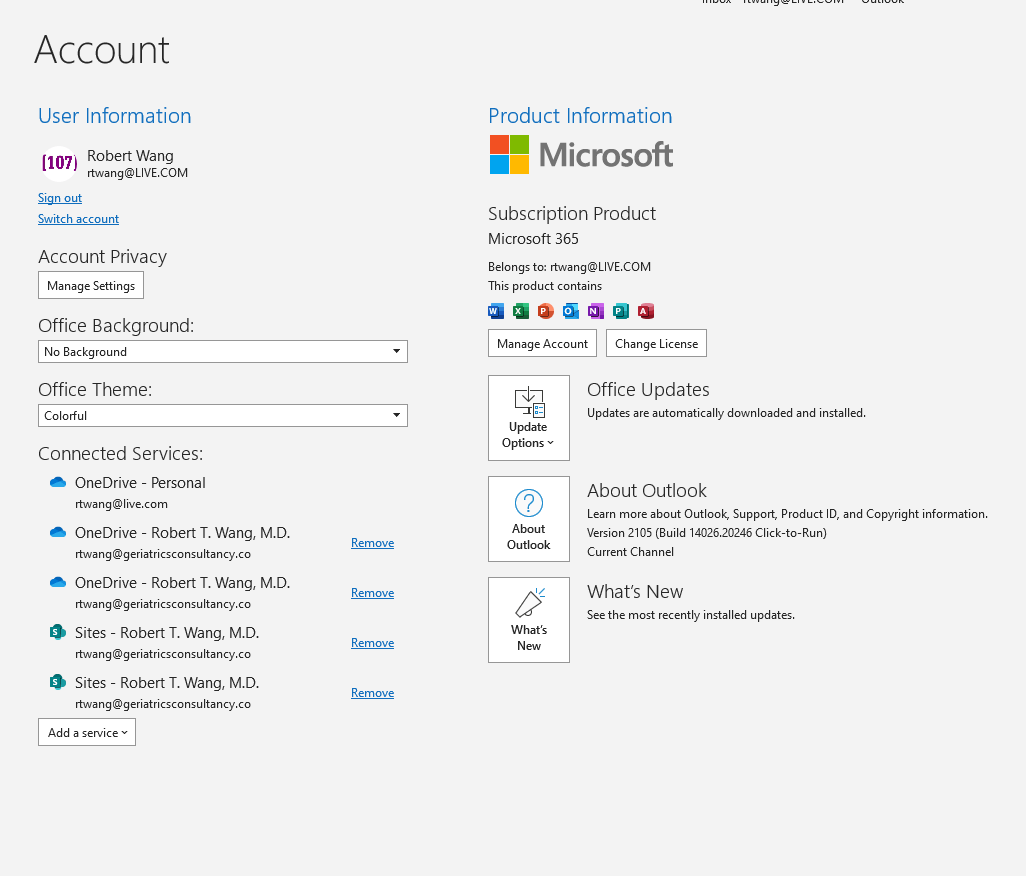Click the OneNote app icon
This screenshot has height=876, width=1026.
click(595, 311)
